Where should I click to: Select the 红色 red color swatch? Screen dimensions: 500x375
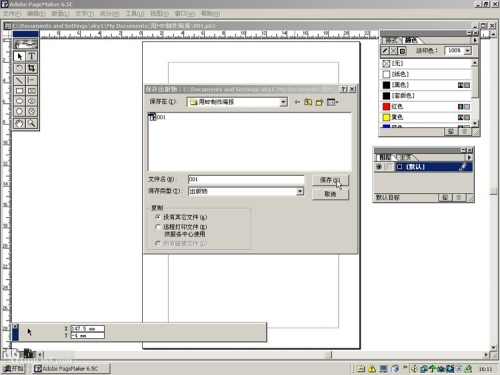[426, 106]
